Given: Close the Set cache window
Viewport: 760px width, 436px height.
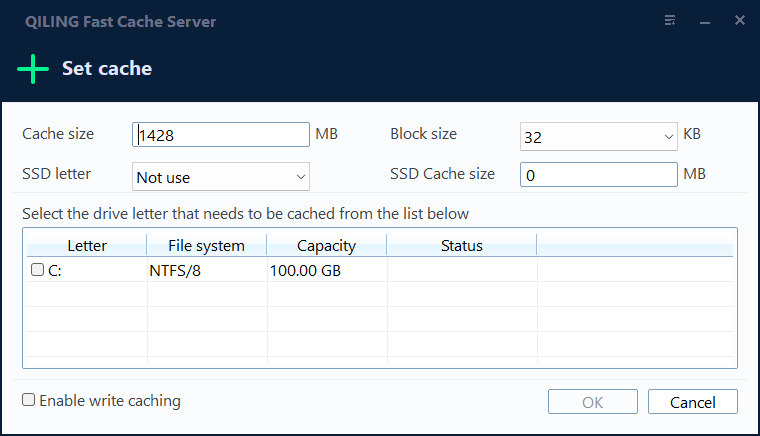Looking at the screenshot, I should point(740,20).
